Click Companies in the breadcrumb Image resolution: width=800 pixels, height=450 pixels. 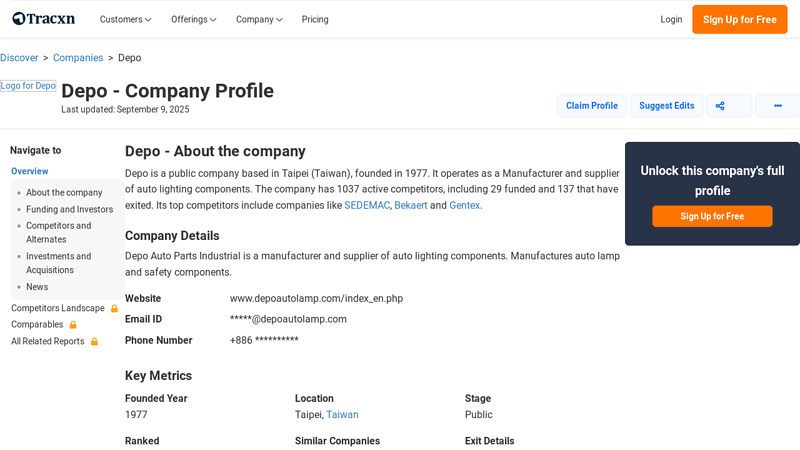point(78,58)
